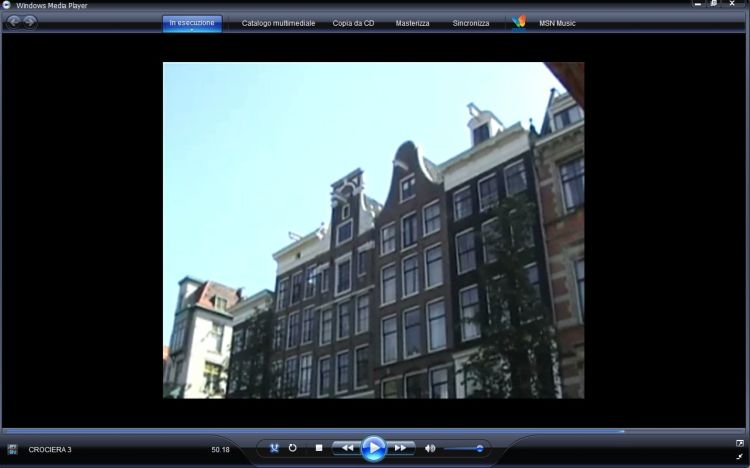Viewport: 750px width, 468px height.
Task: Click the video frame of Amsterdam houses
Action: click(374, 230)
